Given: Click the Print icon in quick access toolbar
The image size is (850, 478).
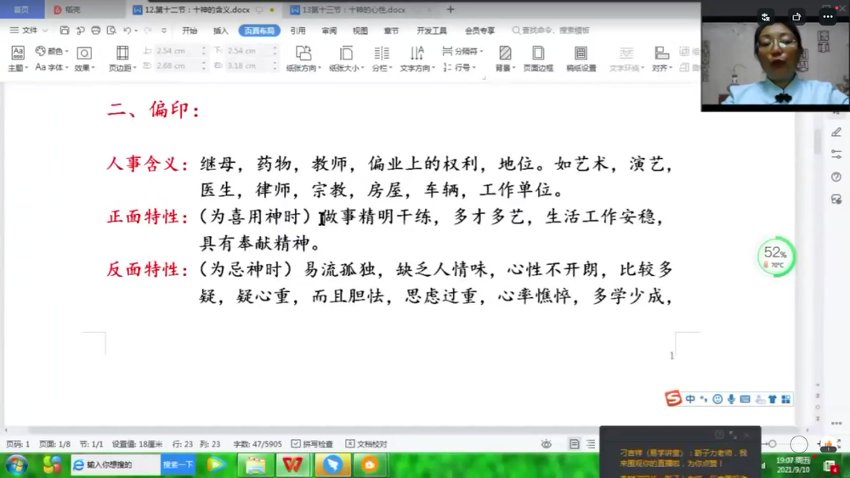Looking at the screenshot, I should [96, 30].
